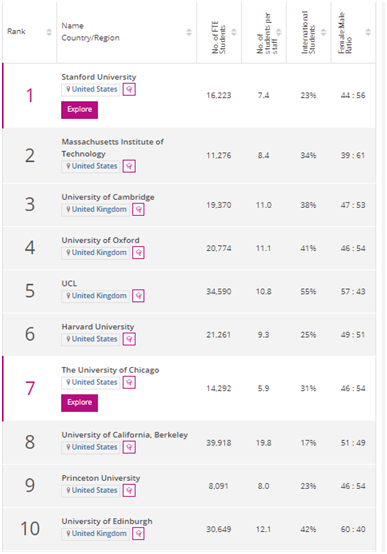Click the pink icon beside Stanford's United States tag

click(x=129, y=89)
